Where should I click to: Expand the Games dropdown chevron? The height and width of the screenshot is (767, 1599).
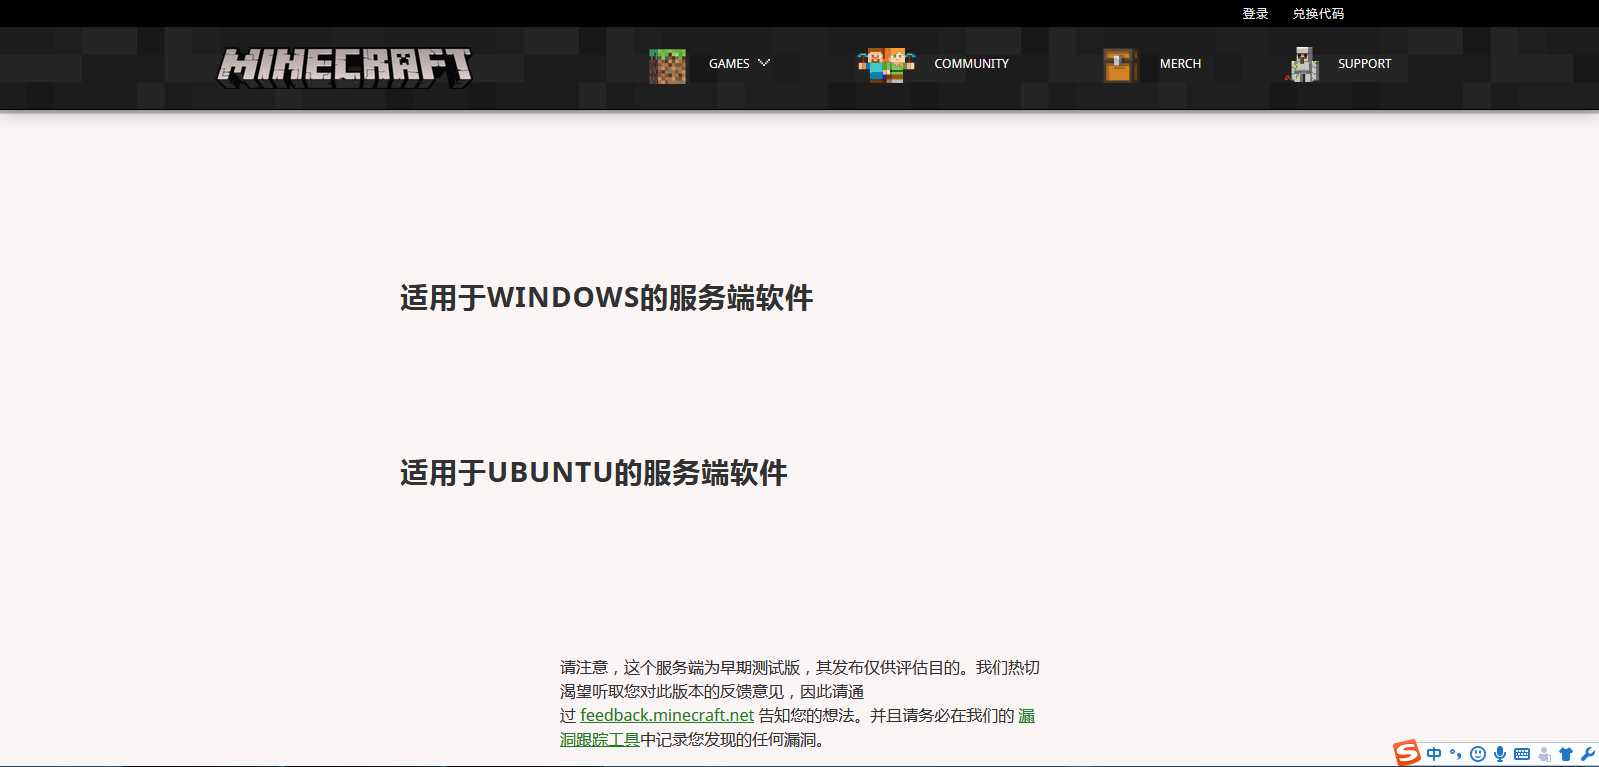764,63
